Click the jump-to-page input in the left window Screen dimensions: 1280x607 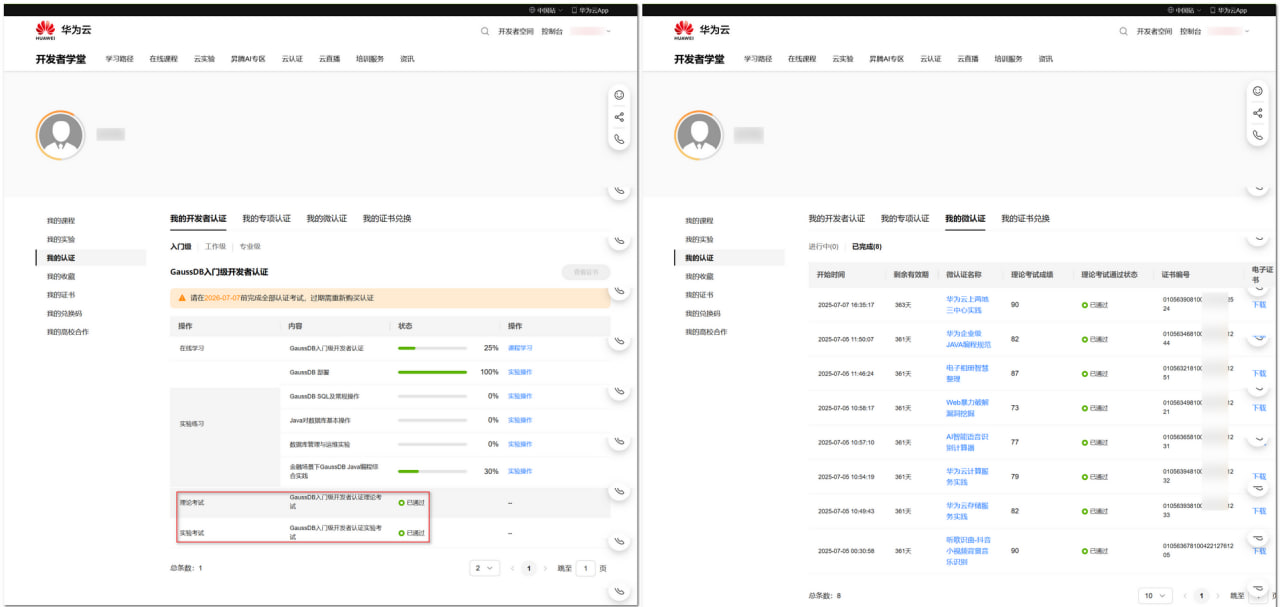coord(586,568)
